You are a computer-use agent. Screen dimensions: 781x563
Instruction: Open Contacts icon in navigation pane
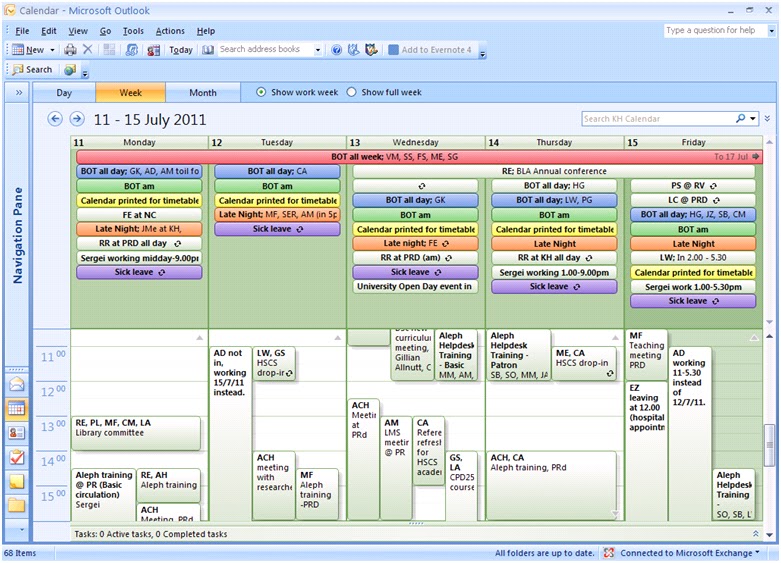[x=16, y=432]
